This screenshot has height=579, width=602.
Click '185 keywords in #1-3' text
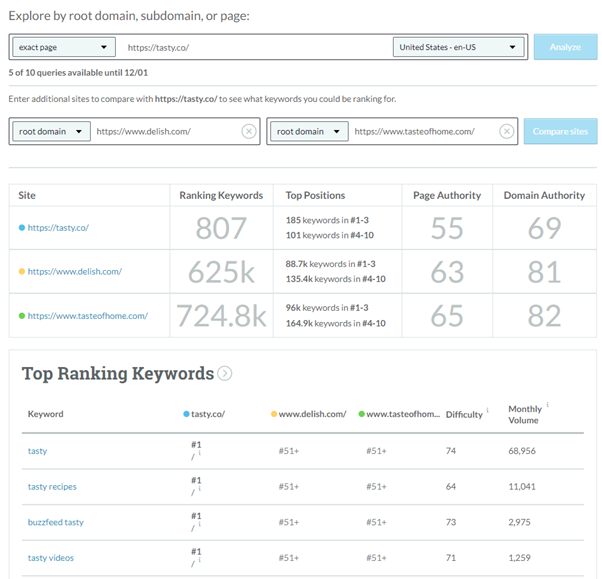[x=327, y=220]
